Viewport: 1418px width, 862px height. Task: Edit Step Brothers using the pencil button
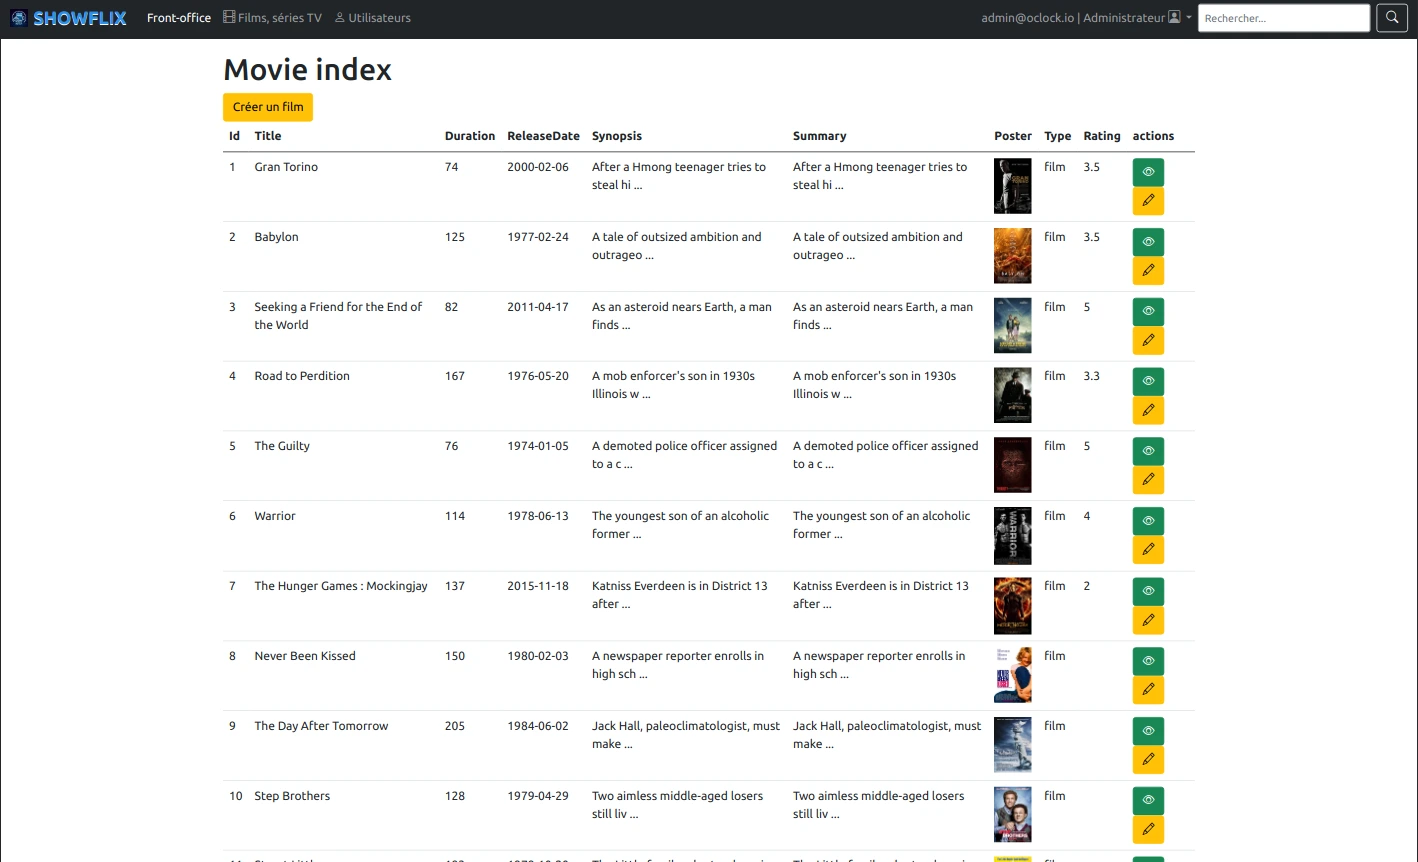tap(1148, 830)
